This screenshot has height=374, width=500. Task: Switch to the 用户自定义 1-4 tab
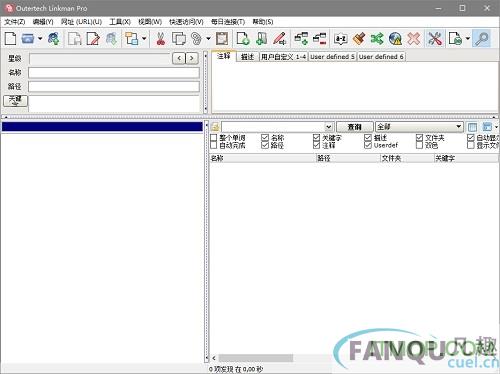point(283,57)
